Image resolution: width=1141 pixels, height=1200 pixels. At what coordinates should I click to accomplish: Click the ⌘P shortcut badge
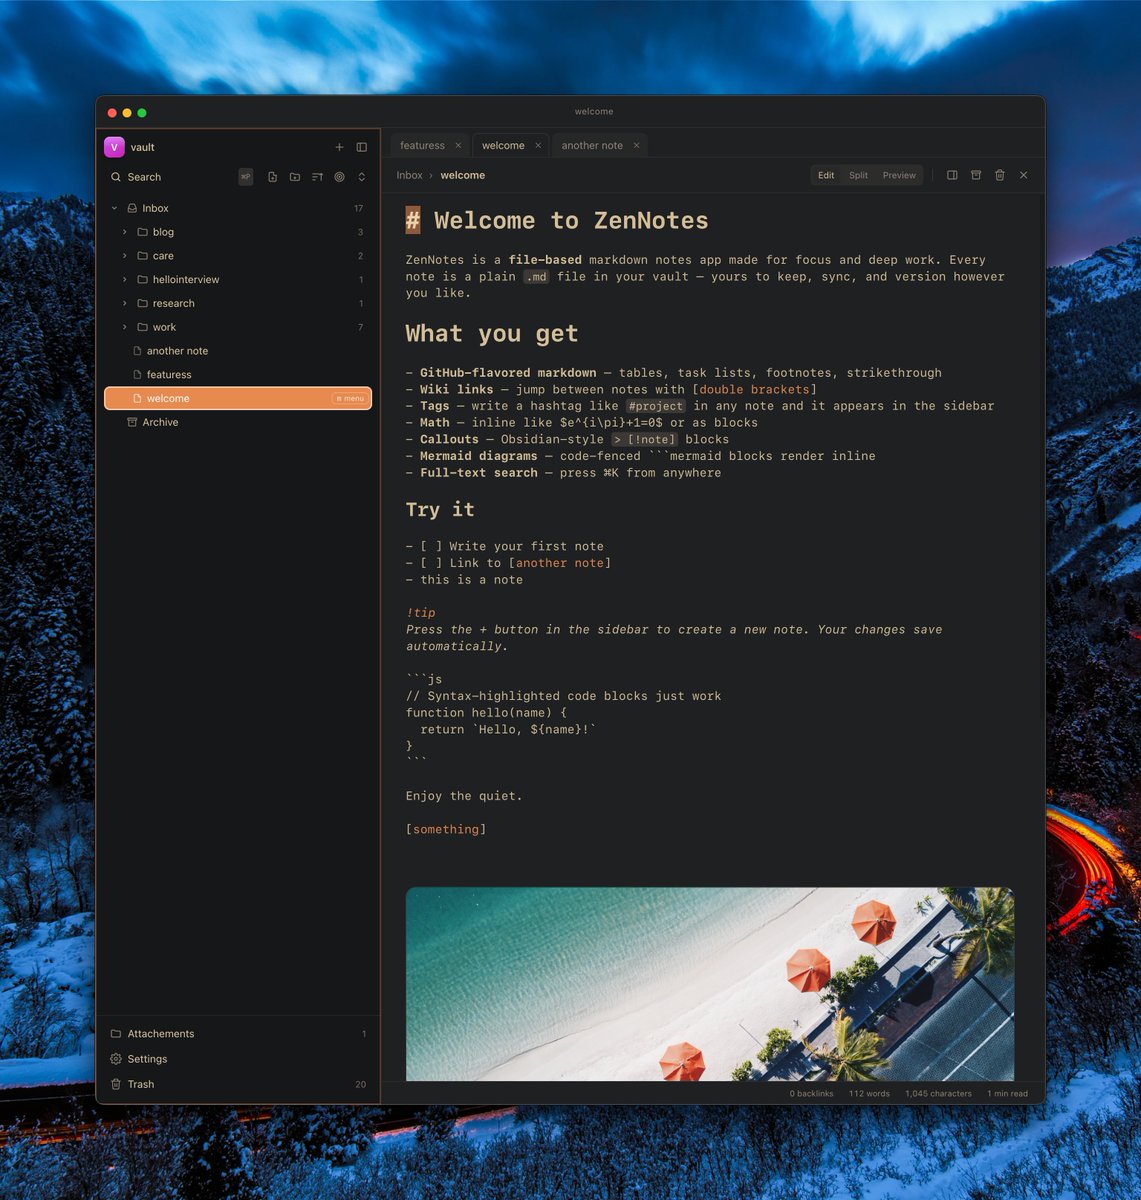[246, 177]
